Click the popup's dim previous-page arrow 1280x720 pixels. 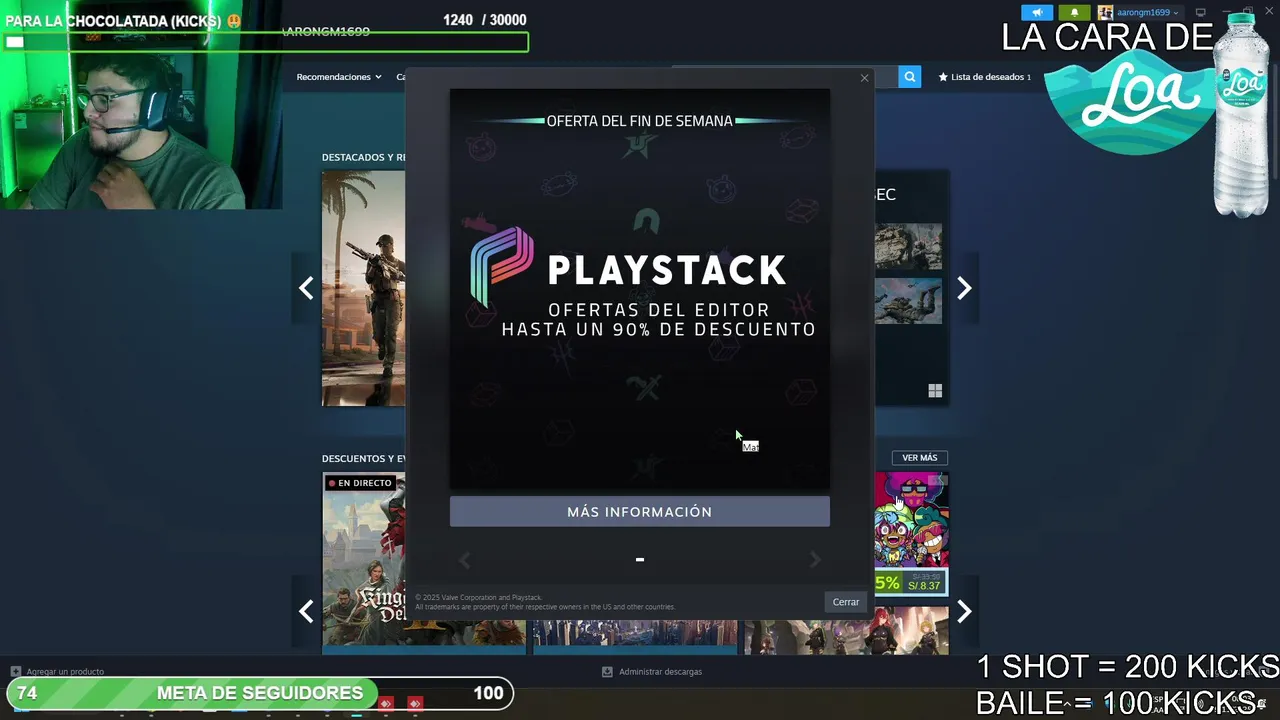point(464,560)
